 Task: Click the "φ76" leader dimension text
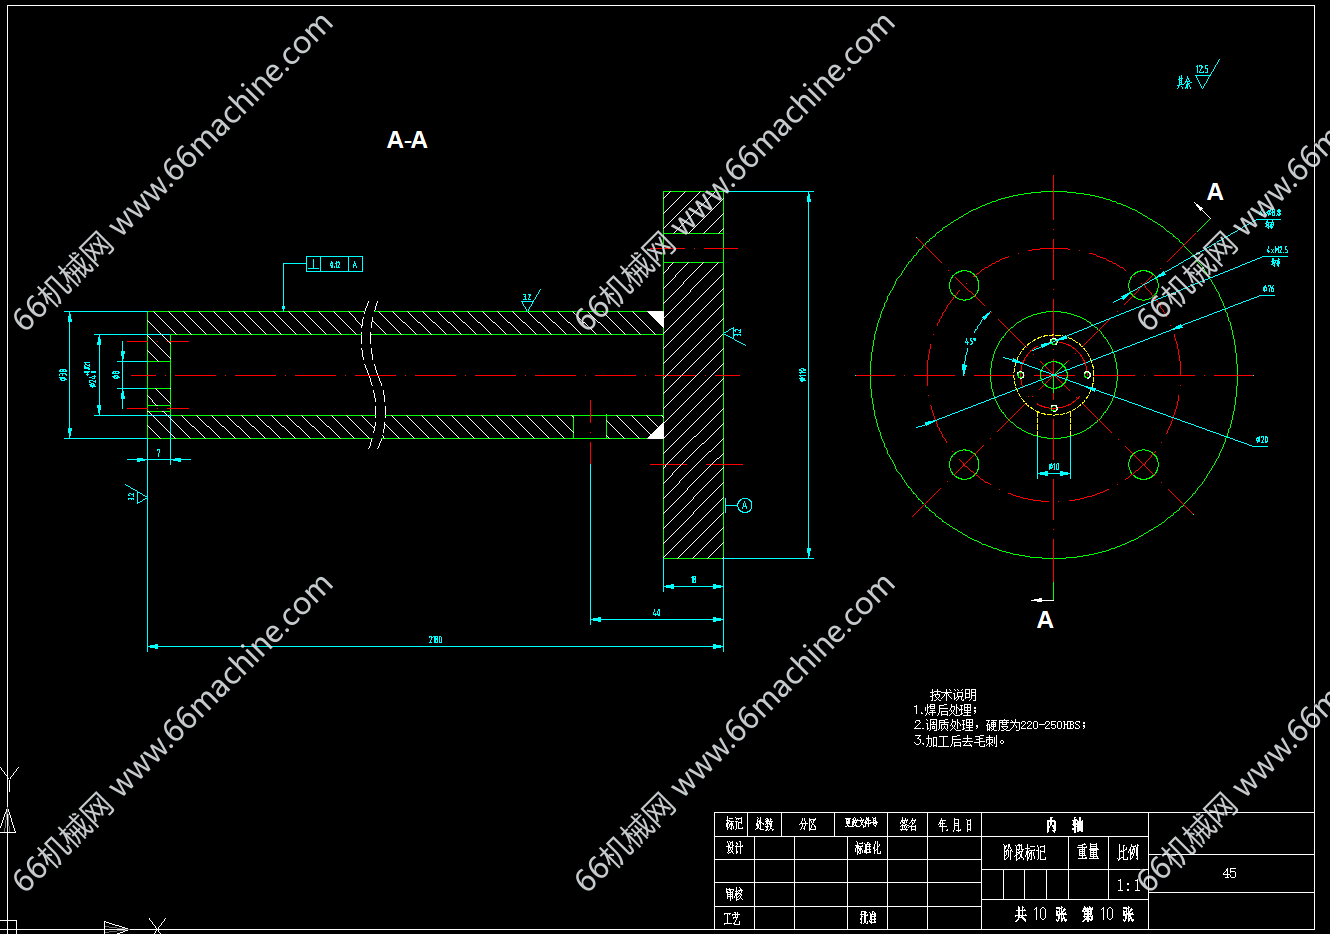click(x=1268, y=289)
